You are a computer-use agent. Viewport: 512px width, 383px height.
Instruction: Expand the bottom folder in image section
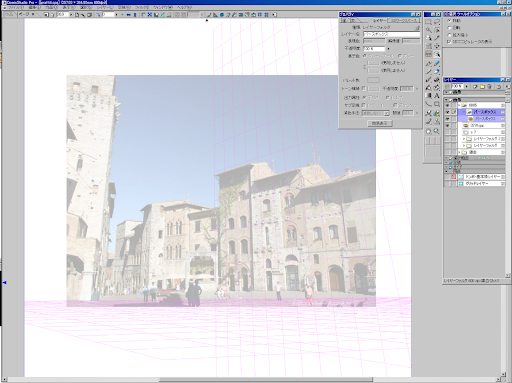tap(459, 152)
